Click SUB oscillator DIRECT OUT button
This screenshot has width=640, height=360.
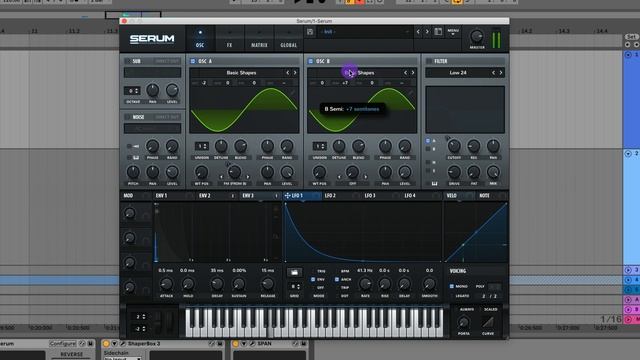[167, 61]
